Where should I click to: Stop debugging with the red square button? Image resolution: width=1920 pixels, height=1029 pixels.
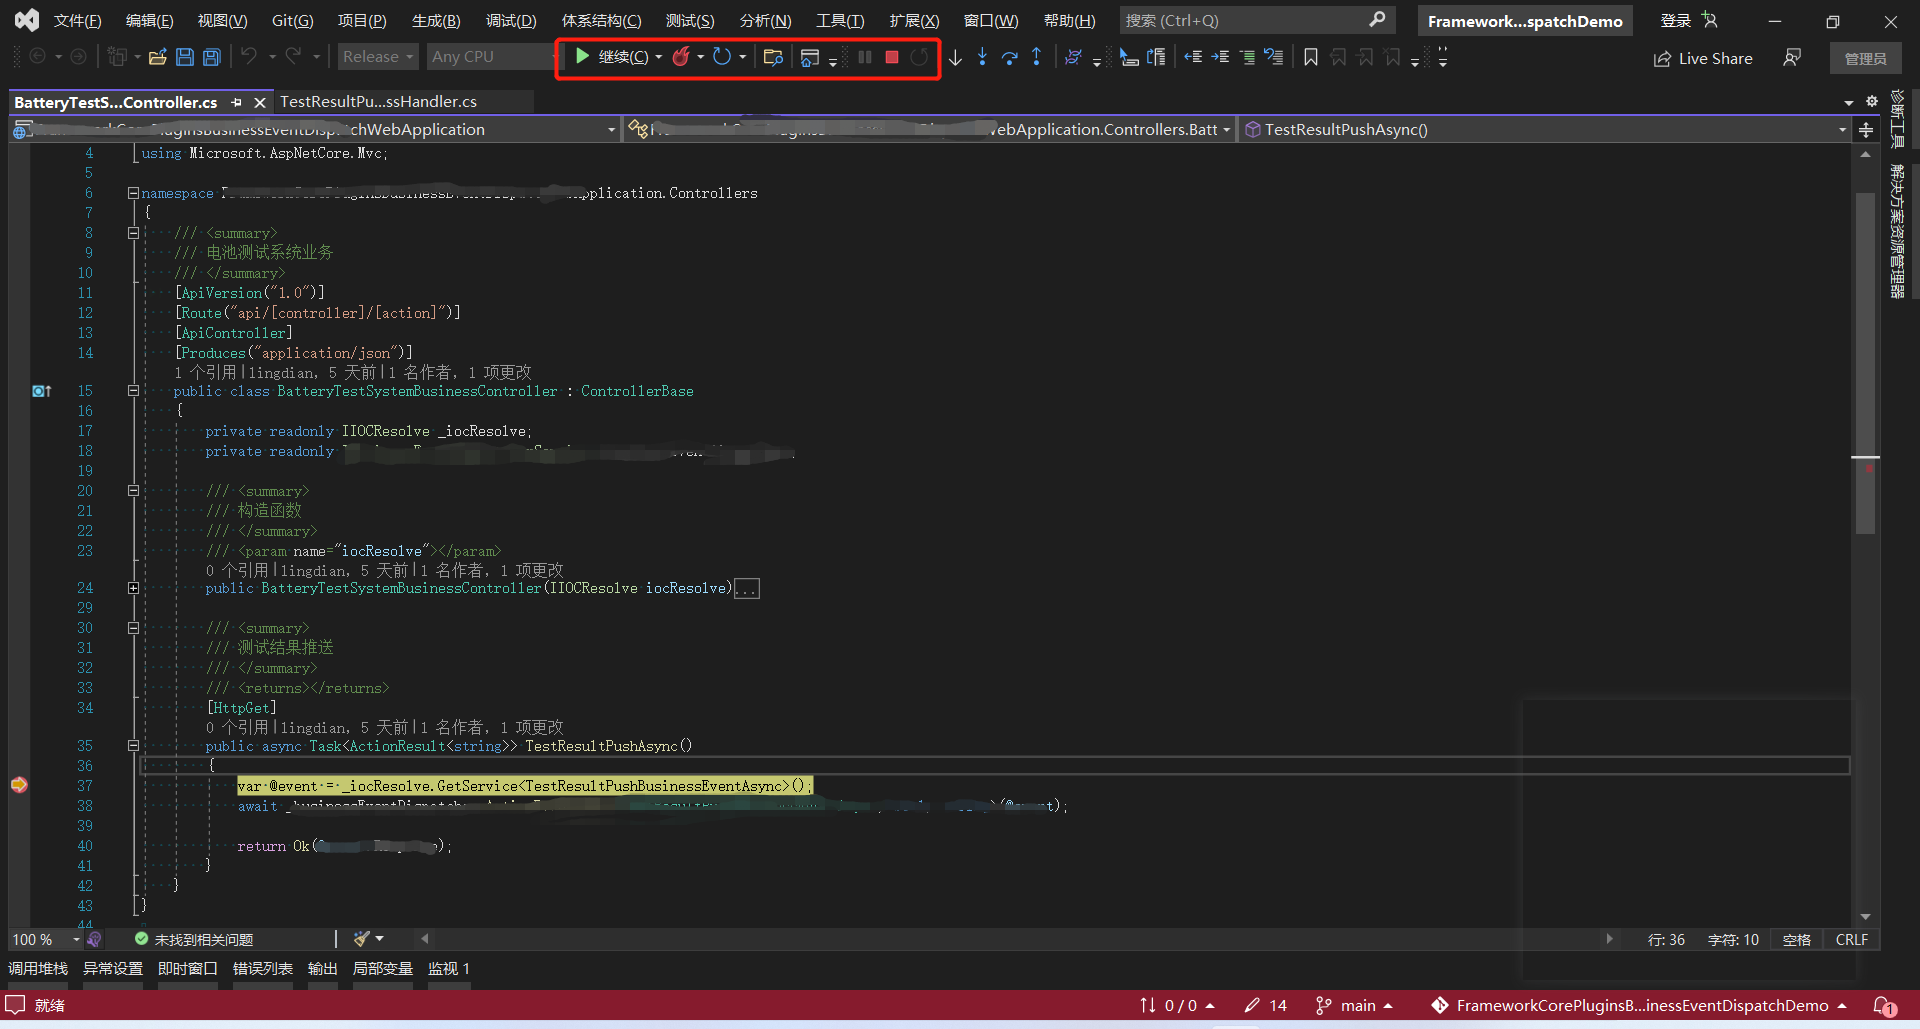point(892,57)
